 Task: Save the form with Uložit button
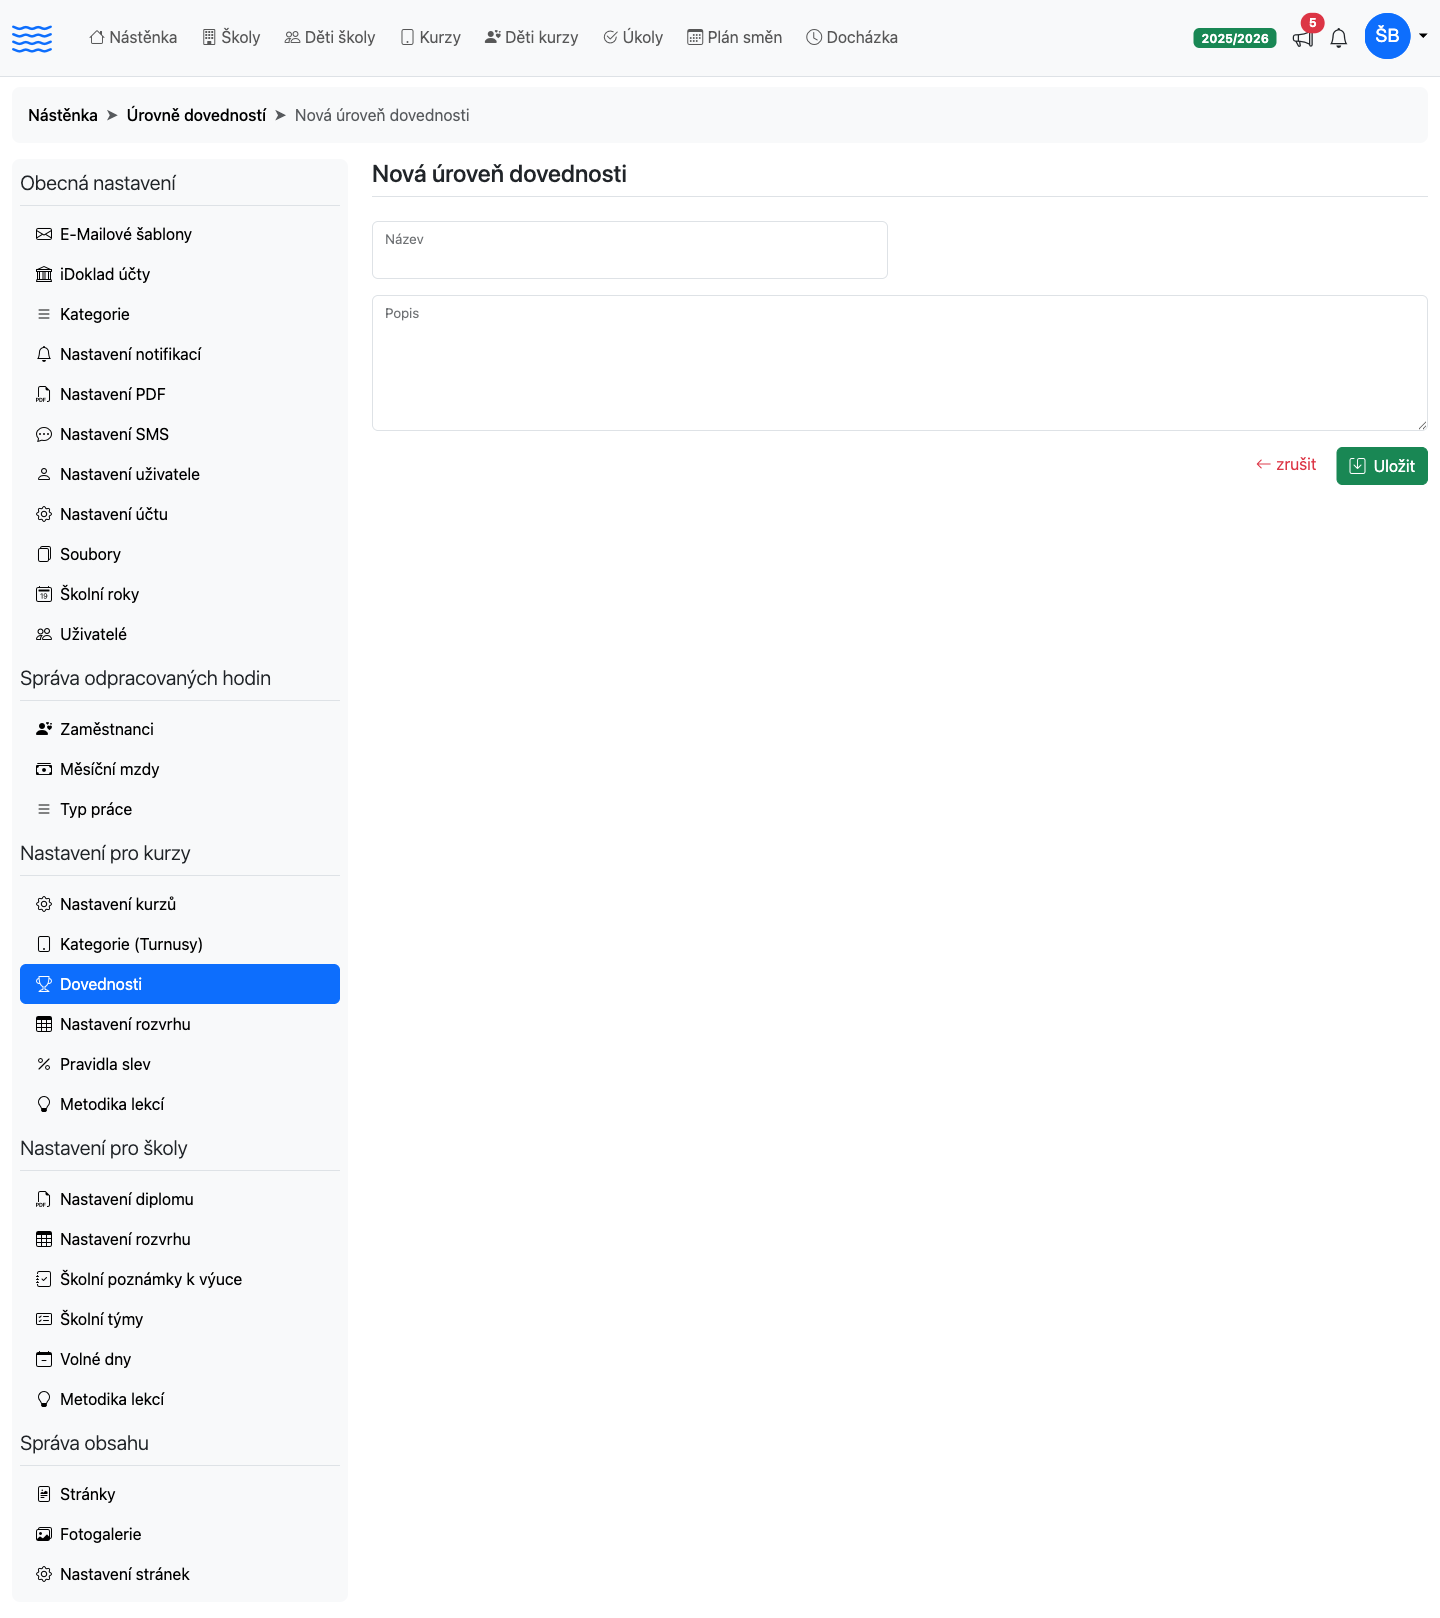(x=1382, y=466)
